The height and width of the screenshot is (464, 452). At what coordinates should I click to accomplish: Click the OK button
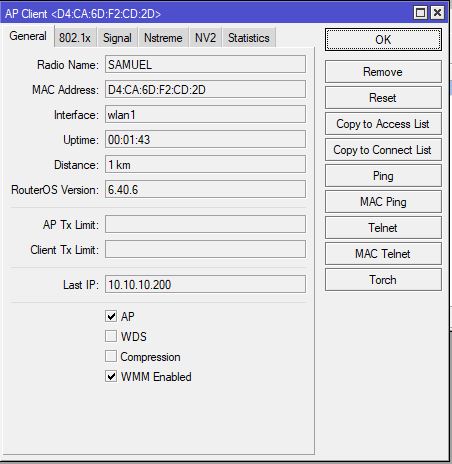[383, 40]
